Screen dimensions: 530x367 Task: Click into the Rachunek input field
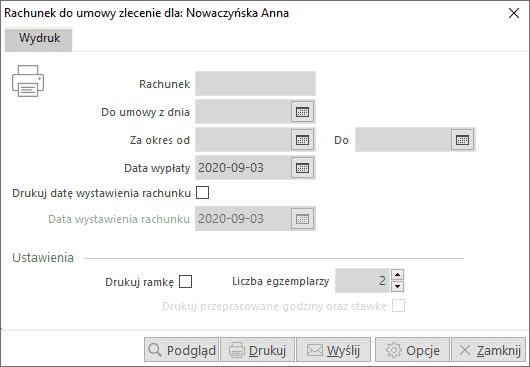256,83
